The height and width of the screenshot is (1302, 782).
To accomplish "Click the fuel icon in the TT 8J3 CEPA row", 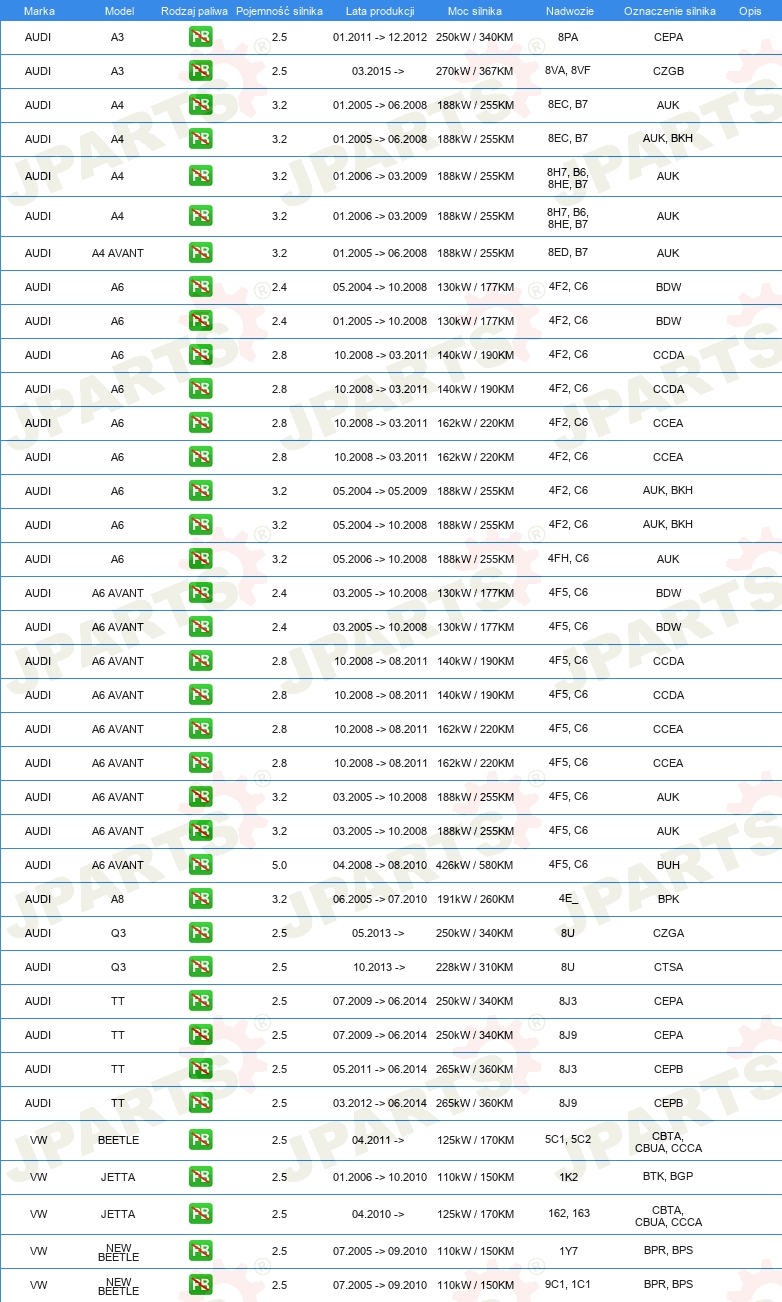I will point(200,1001).
